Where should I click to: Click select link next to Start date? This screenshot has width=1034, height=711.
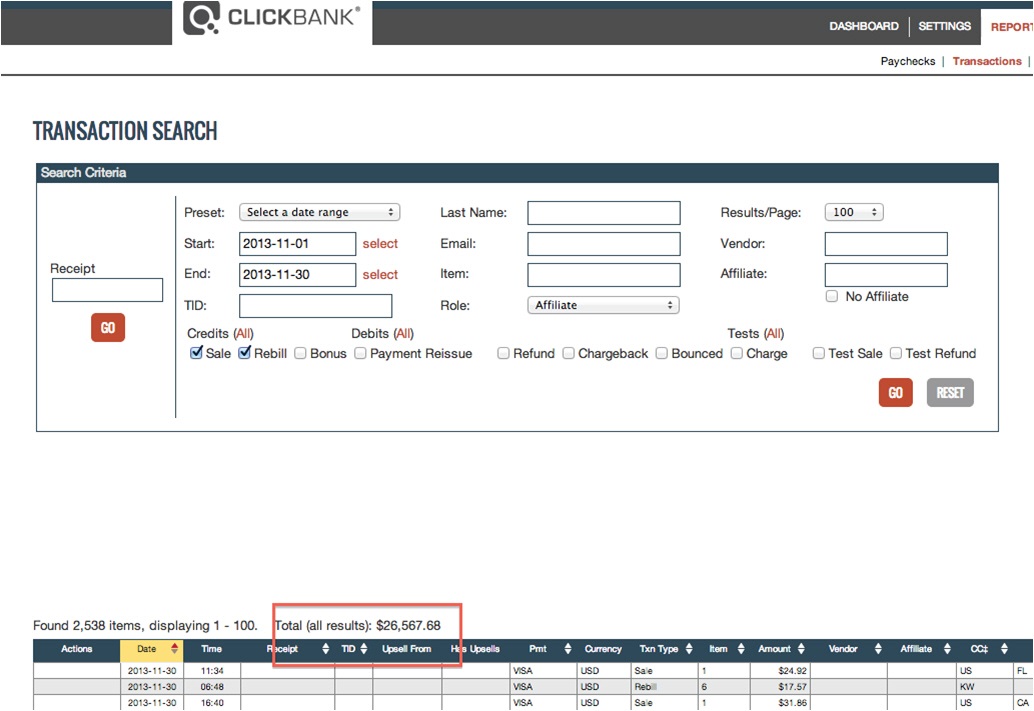coord(380,243)
